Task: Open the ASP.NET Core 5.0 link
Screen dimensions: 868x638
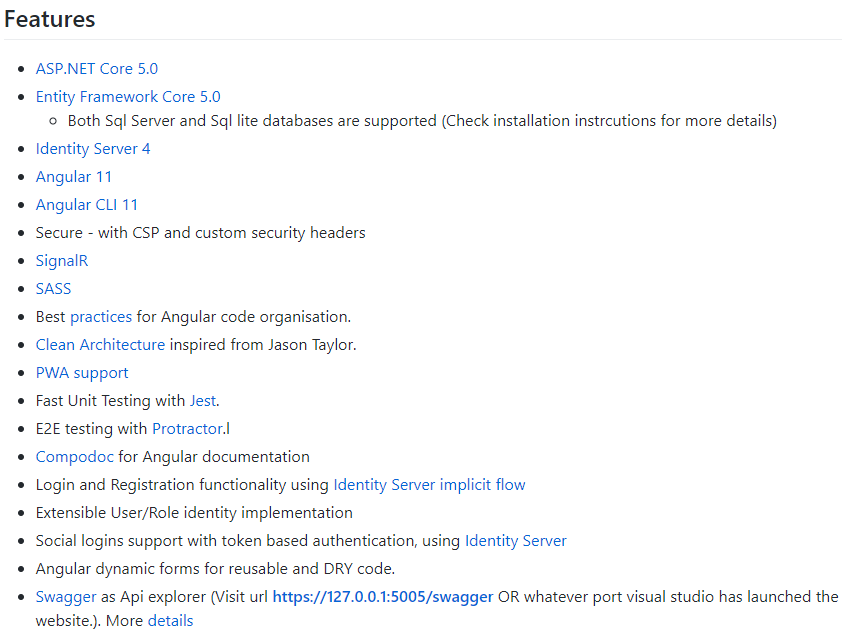Action: tap(97, 69)
